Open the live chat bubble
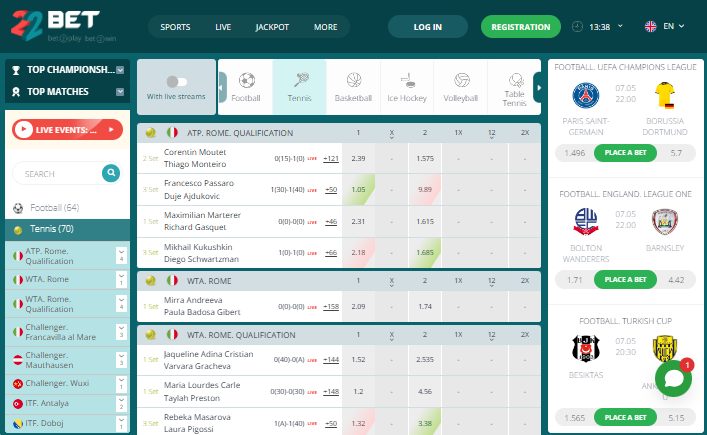Image resolution: width=707 pixels, height=435 pixels. click(673, 380)
